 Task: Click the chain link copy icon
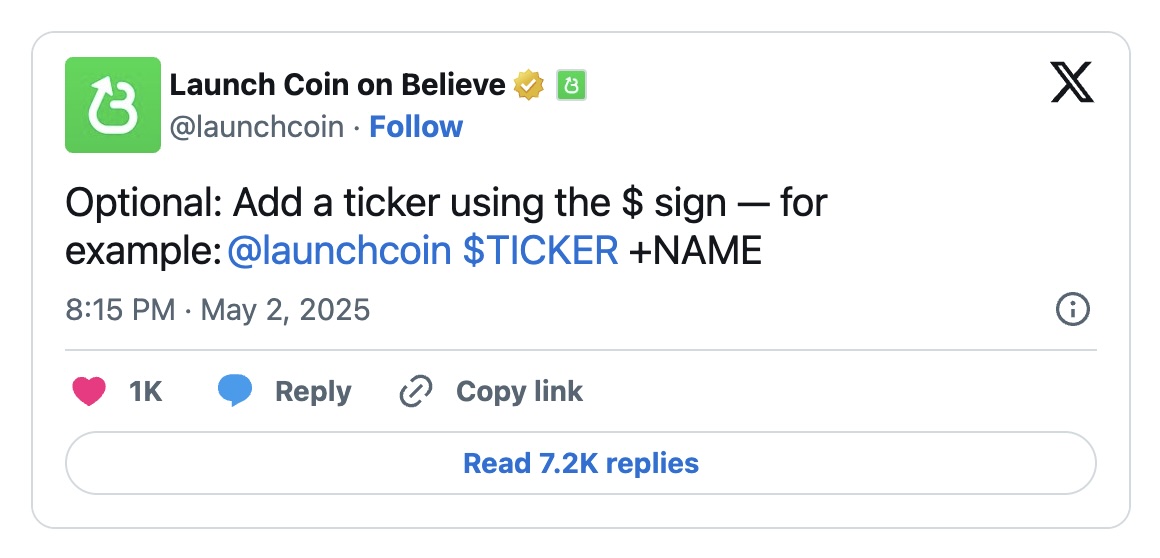pyautogui.click(x=414, y=391)
